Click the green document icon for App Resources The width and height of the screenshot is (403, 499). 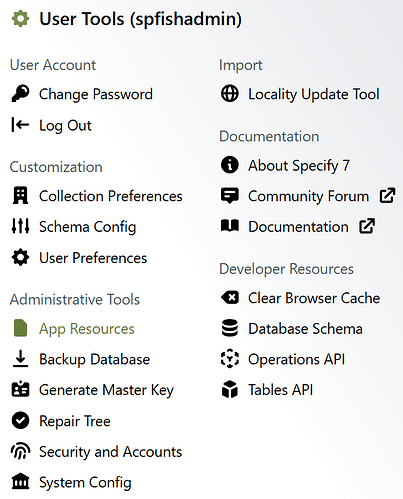point(20,328)
